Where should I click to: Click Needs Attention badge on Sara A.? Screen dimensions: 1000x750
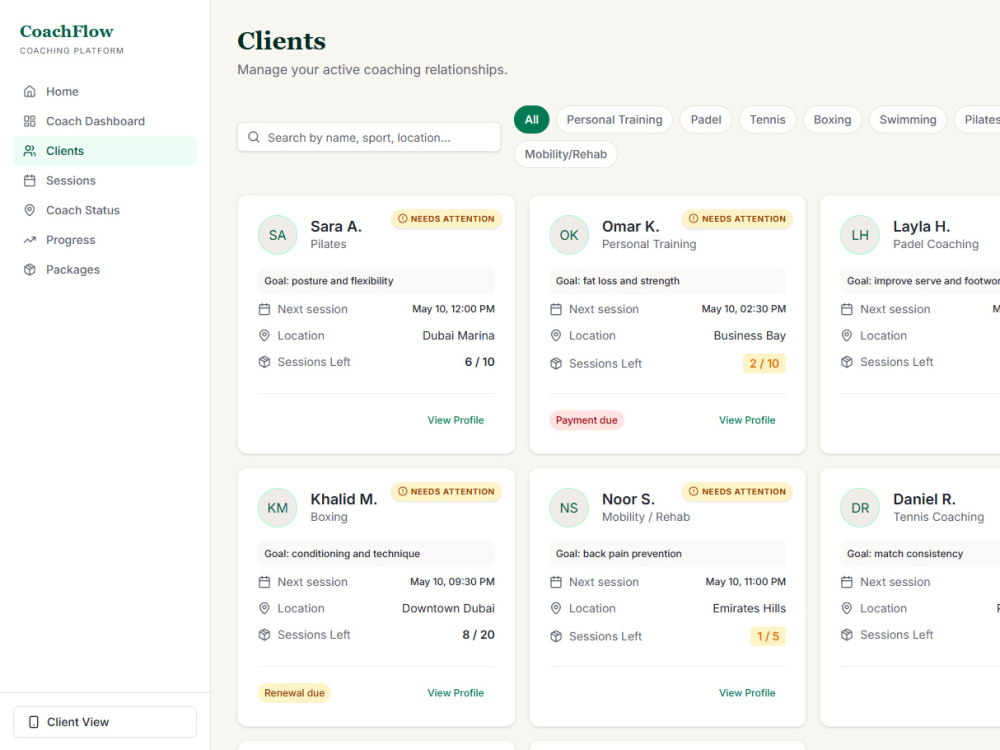click(x=446, y=219)
